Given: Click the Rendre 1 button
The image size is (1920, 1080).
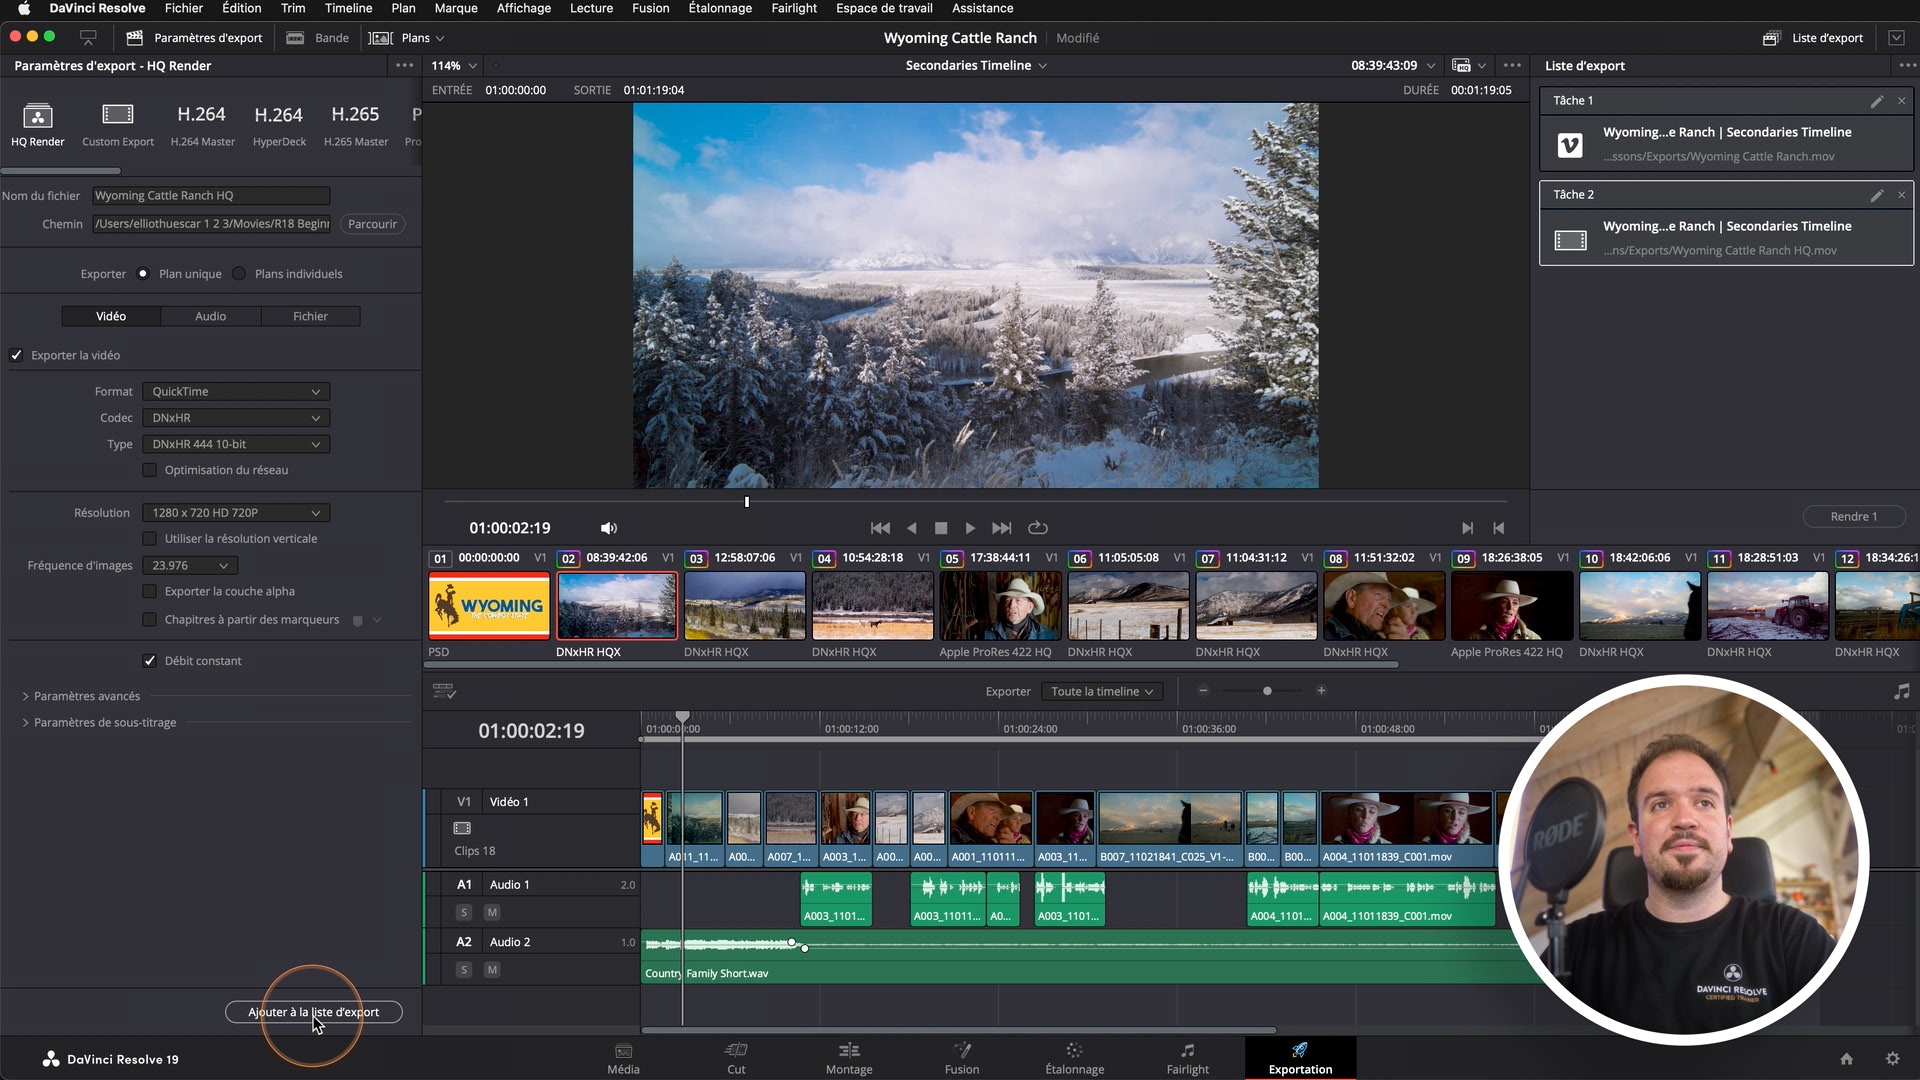Looking at the screenshot, I should [1853, 517].
